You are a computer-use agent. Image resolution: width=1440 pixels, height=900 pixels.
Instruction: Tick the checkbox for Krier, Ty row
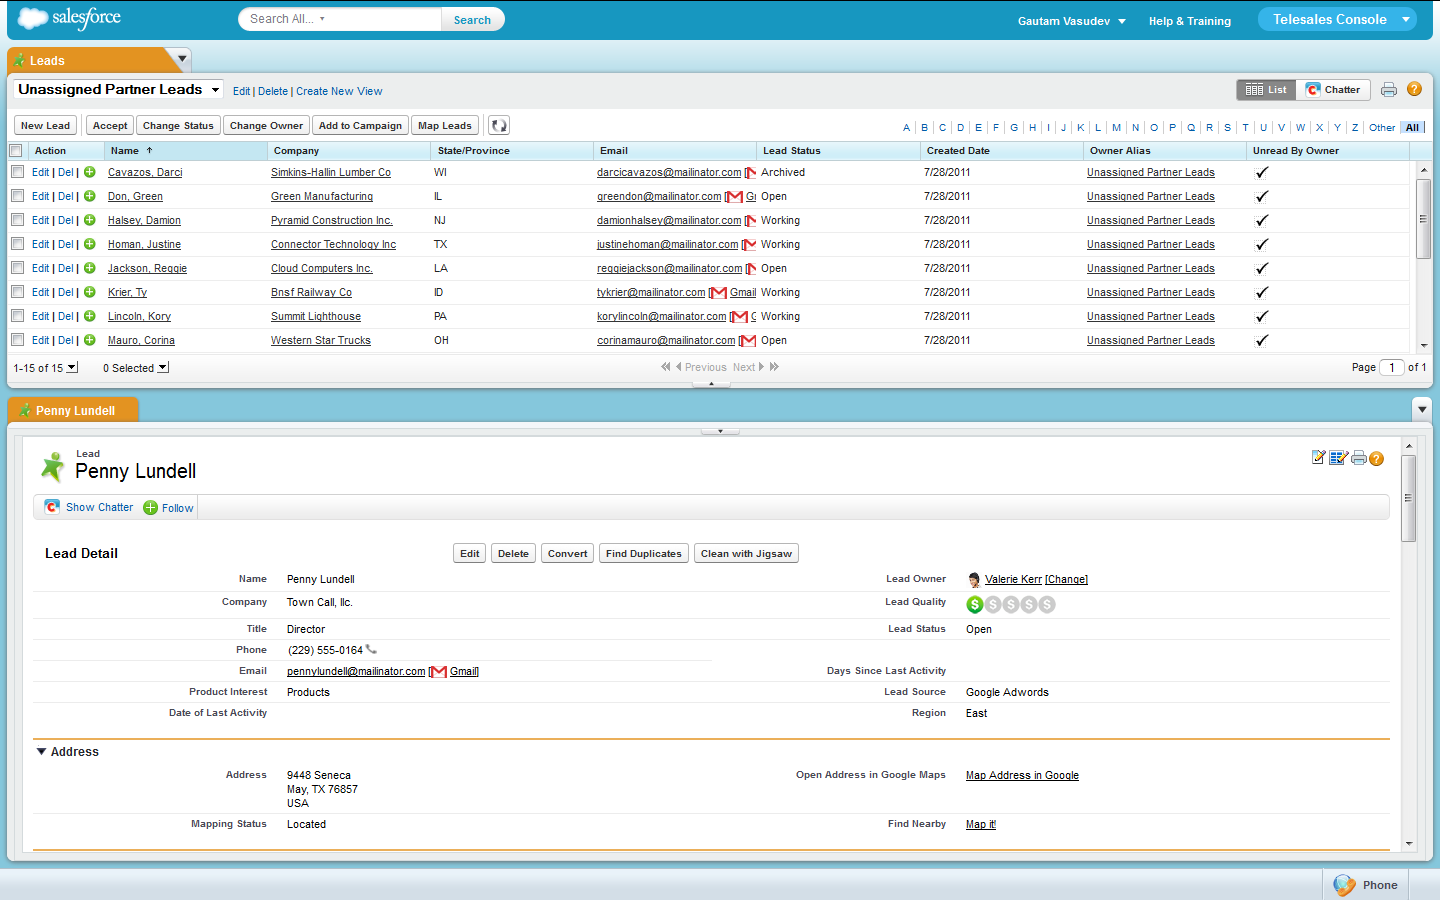click(x=17, y=292)
